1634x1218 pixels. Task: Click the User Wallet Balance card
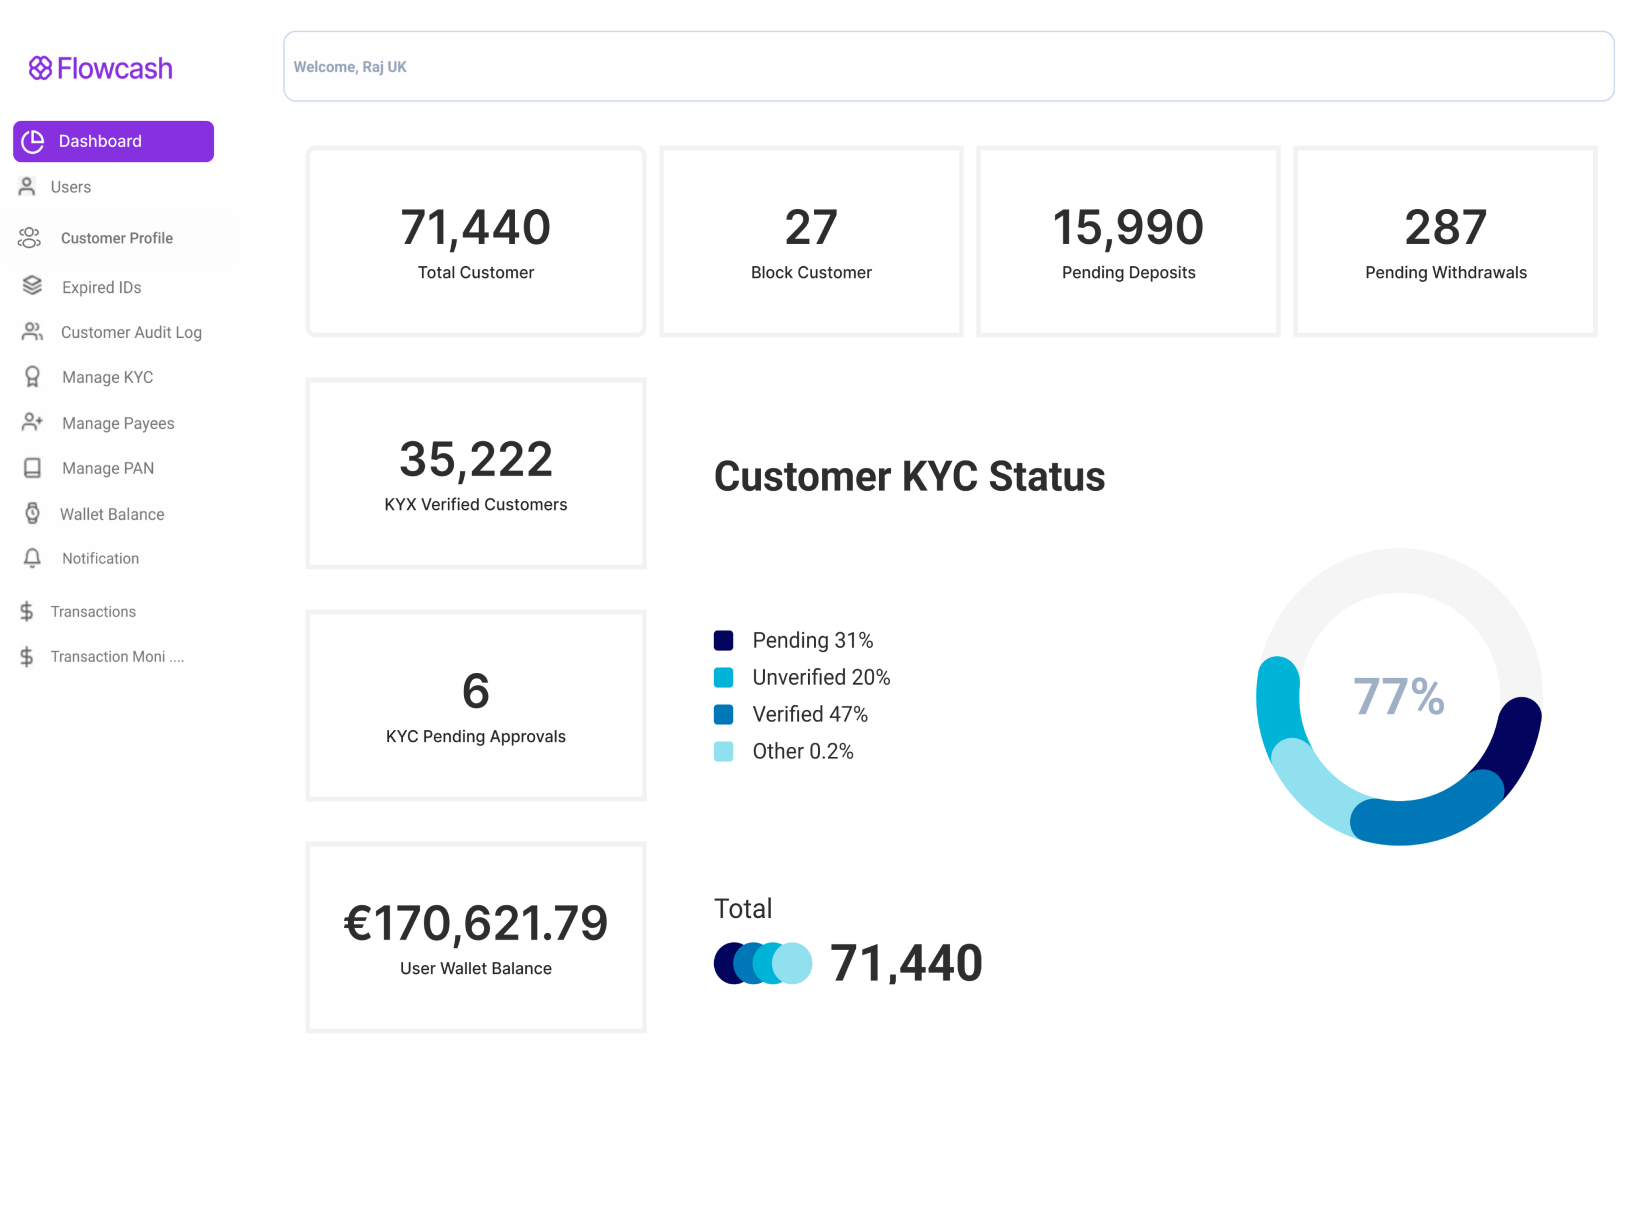pos(476,937)
